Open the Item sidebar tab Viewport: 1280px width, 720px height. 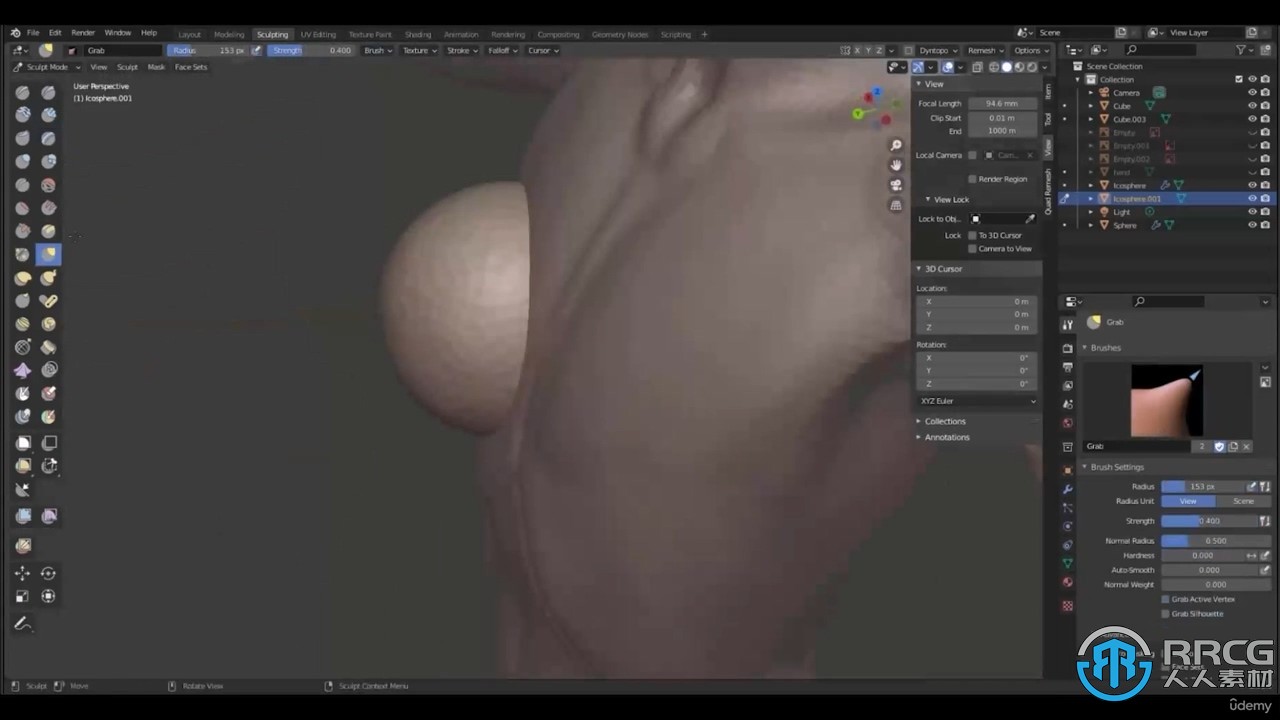[x=1048, y=91]
